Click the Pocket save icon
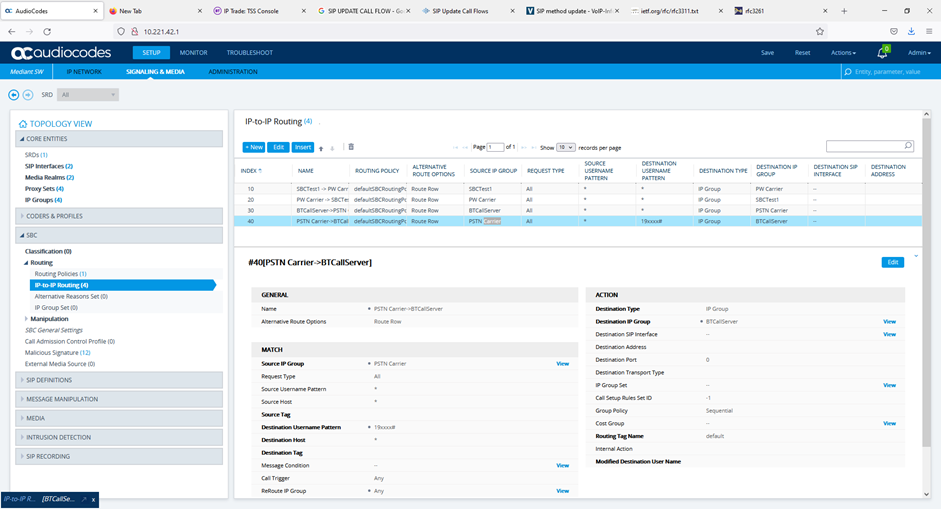The image size is (941, 509). (x=894, y=31)
